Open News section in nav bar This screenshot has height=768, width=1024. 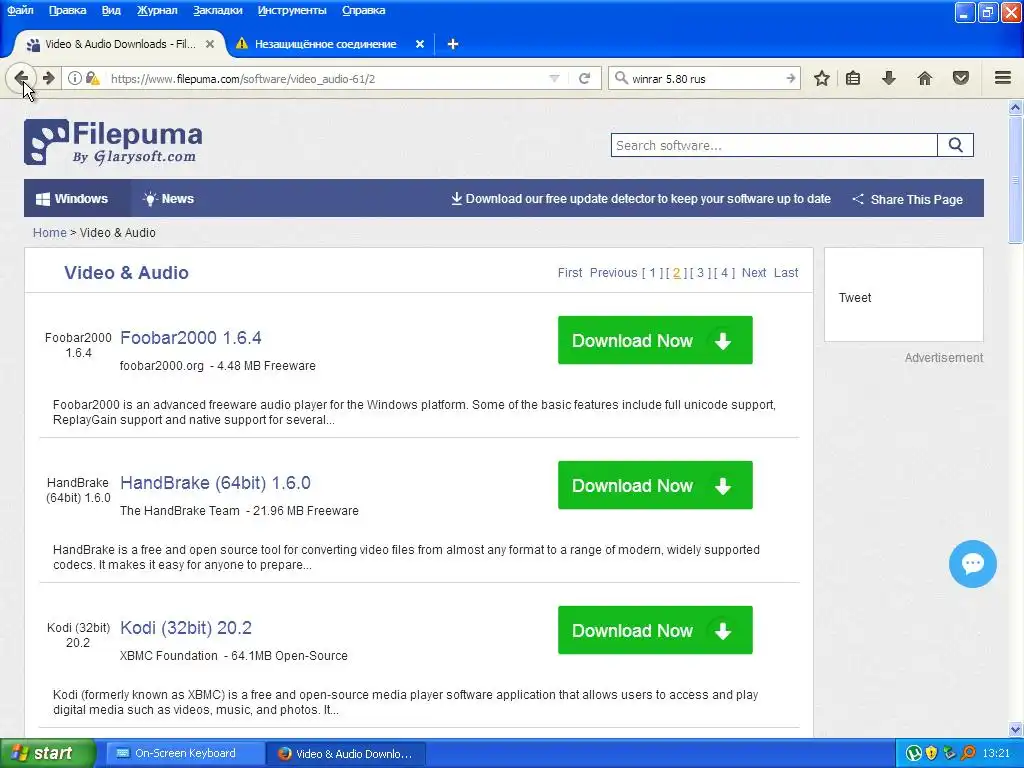coord(168,199)
